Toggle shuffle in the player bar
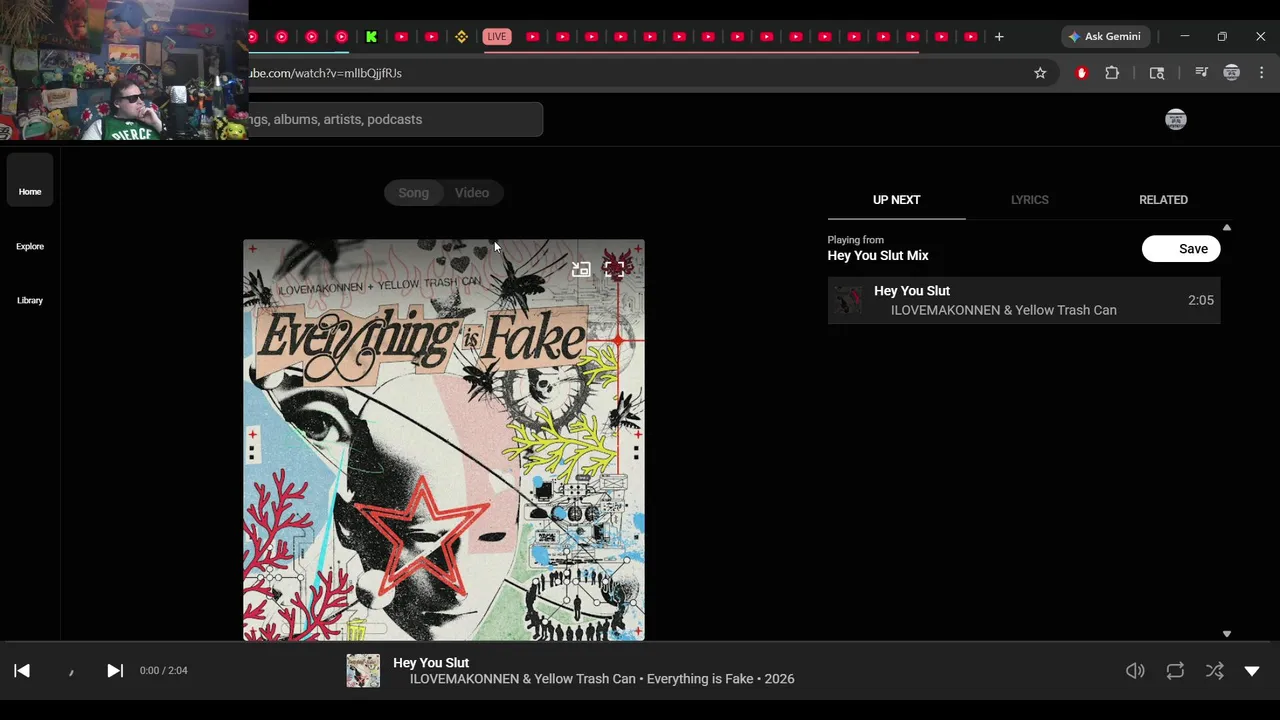The image size is (1280, 720). pos(1214,671)
